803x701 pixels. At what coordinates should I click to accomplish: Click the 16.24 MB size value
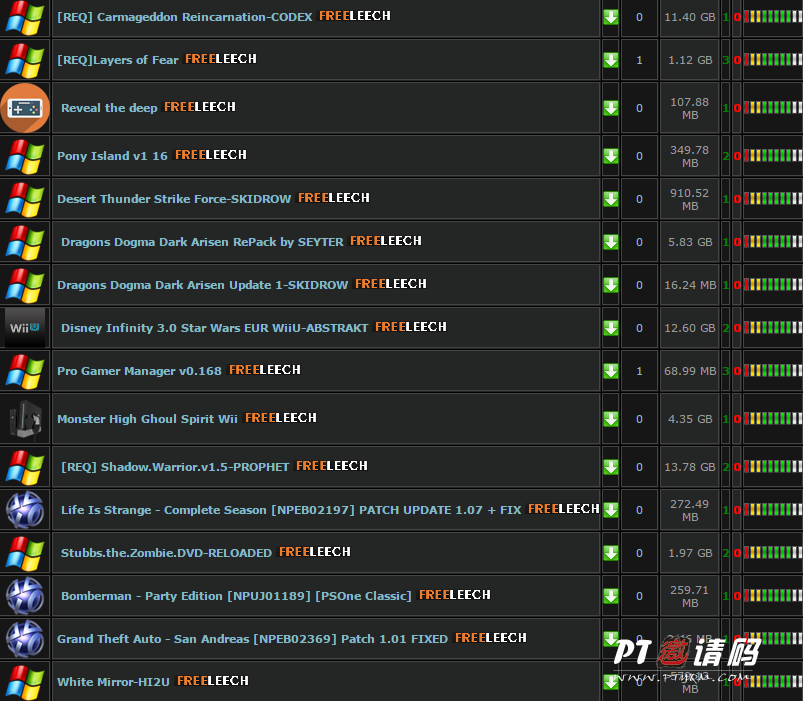pyautogui.click(x=690, y=285)
